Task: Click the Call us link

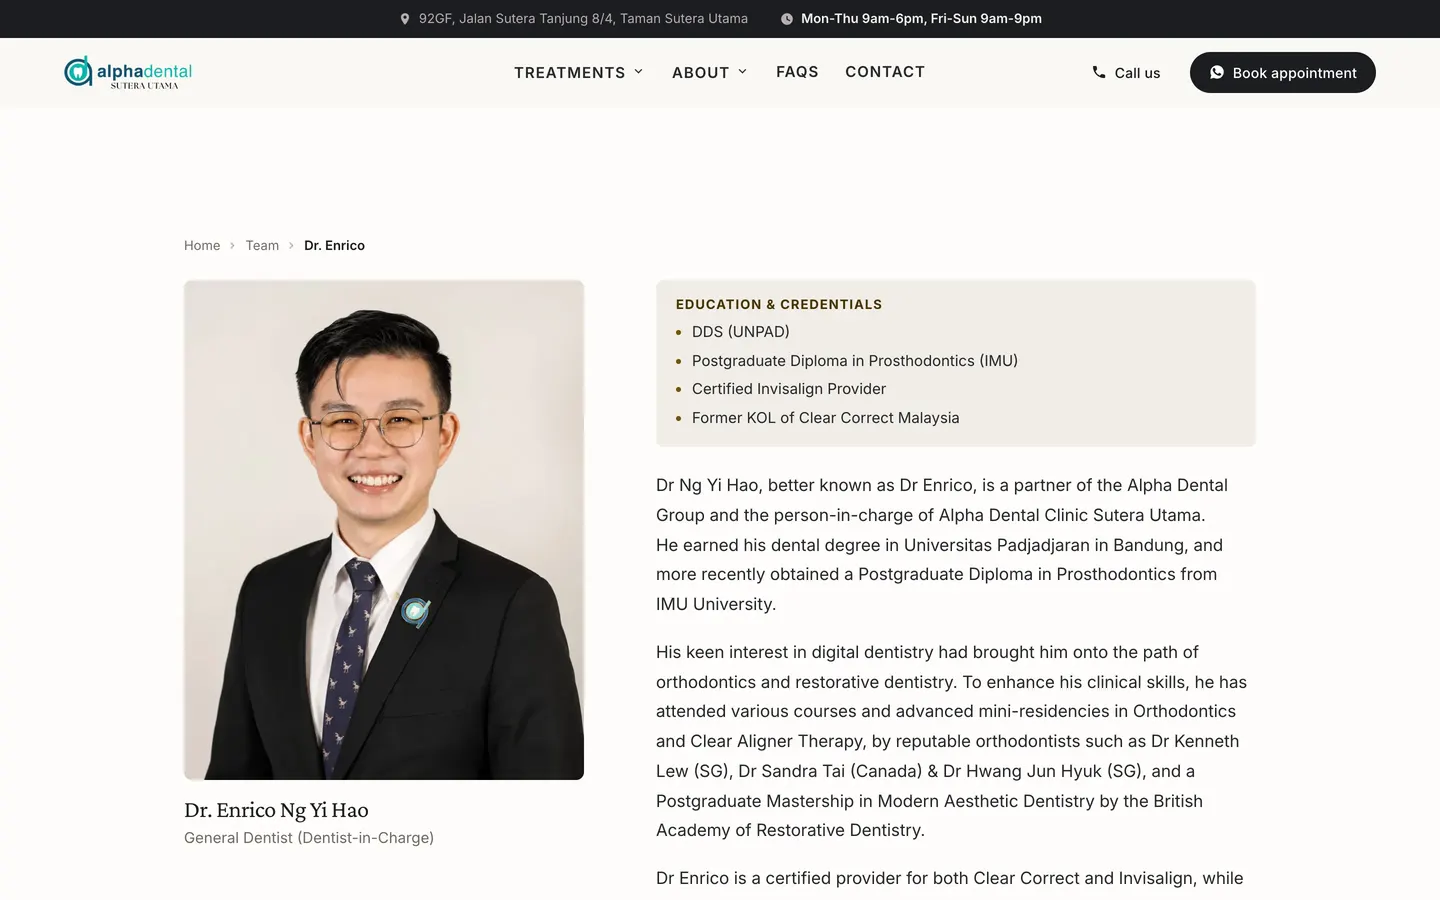Action: [1126, 72]
